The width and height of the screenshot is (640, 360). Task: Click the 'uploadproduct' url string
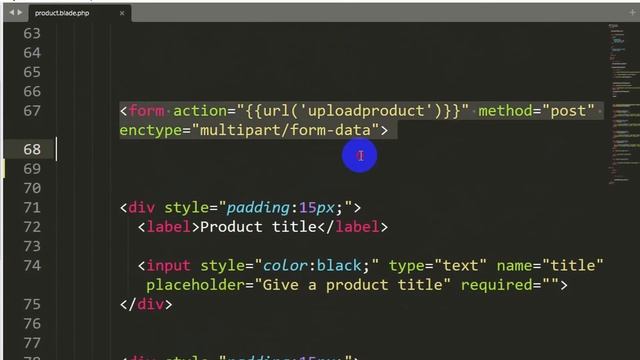366,111
